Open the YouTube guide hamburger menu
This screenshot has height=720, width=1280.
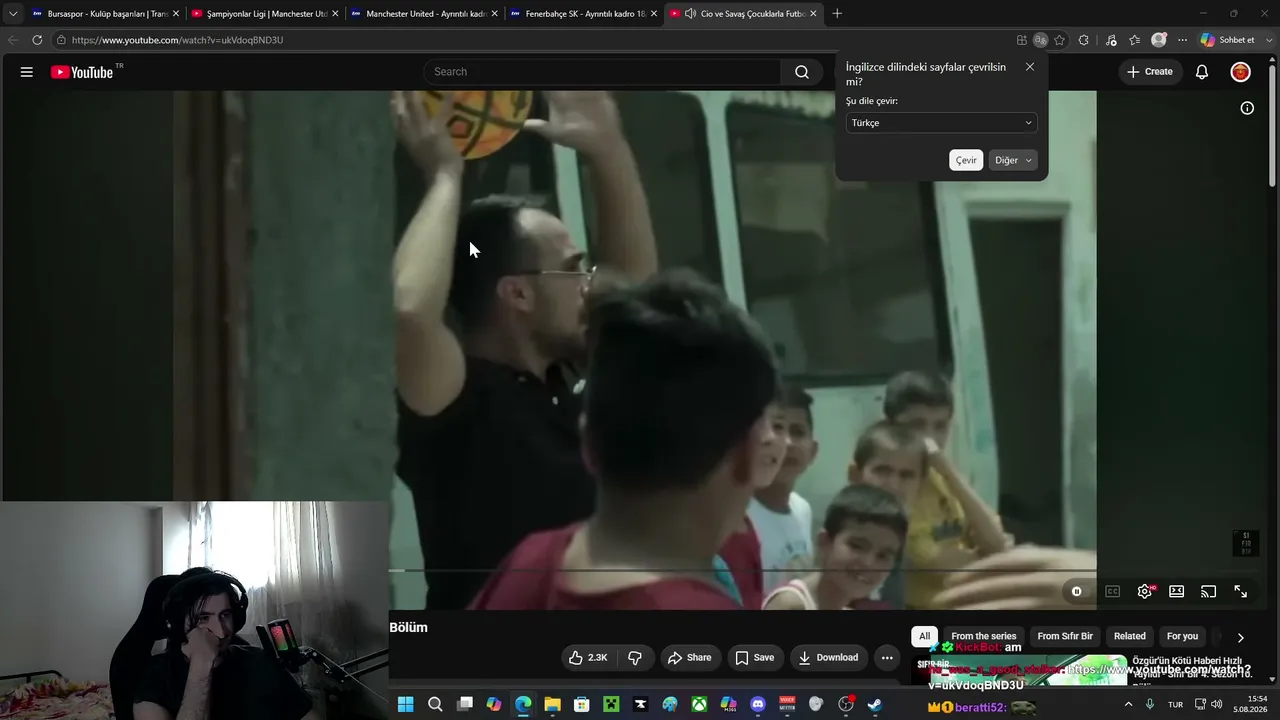point(27,72)
